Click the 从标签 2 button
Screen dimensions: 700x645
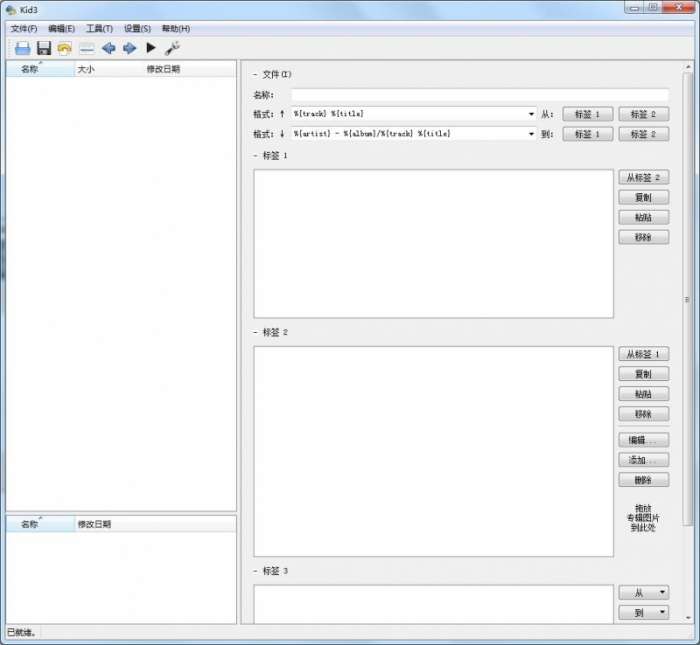click(644, 178)
